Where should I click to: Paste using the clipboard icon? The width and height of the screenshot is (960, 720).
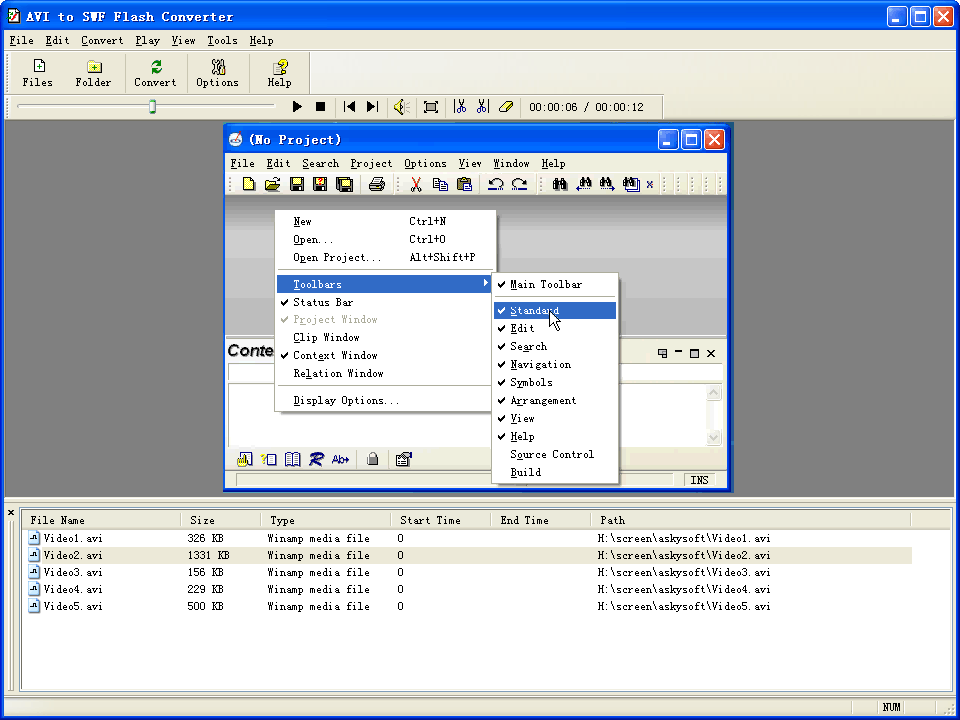tap(464, 184)
